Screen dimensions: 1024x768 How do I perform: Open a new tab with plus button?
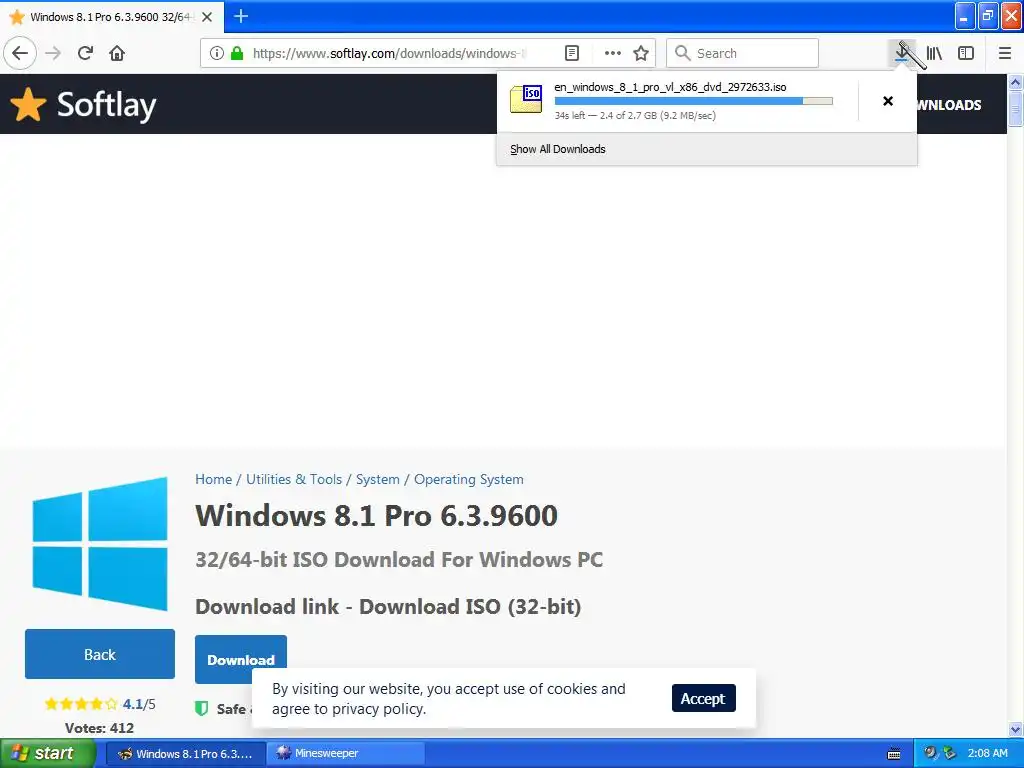coord(241,16)
